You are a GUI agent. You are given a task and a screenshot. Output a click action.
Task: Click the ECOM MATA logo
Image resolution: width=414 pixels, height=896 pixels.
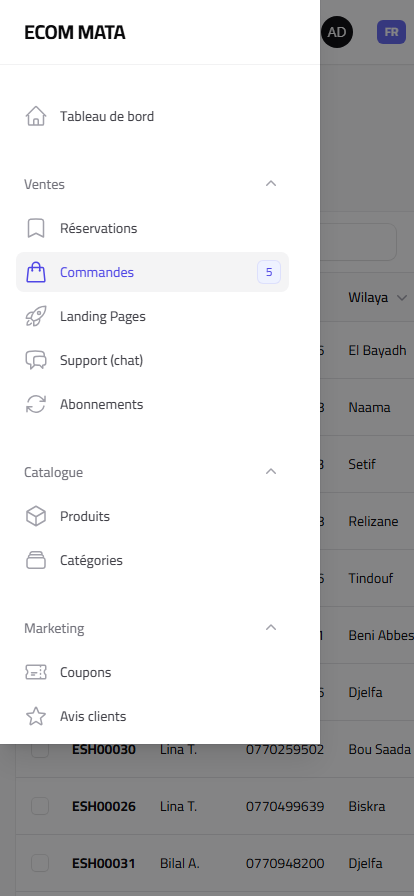click(x=74, y=33)
